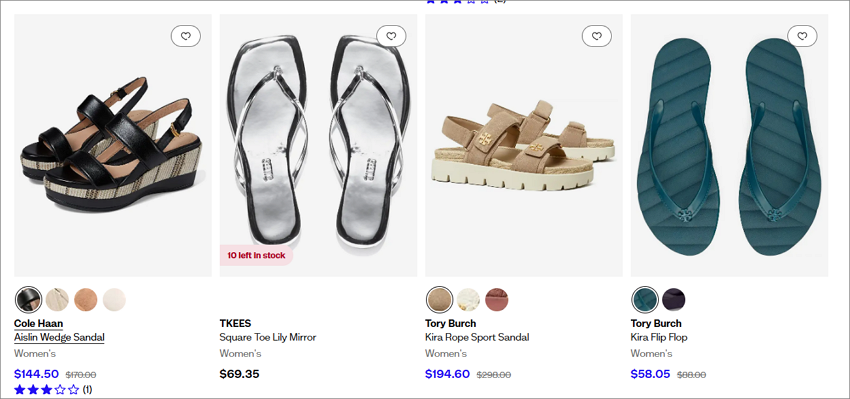Choose dark navy swatch for Kira Flip Flop
Screen dimensions: 850x399
(x=674, y=300)
